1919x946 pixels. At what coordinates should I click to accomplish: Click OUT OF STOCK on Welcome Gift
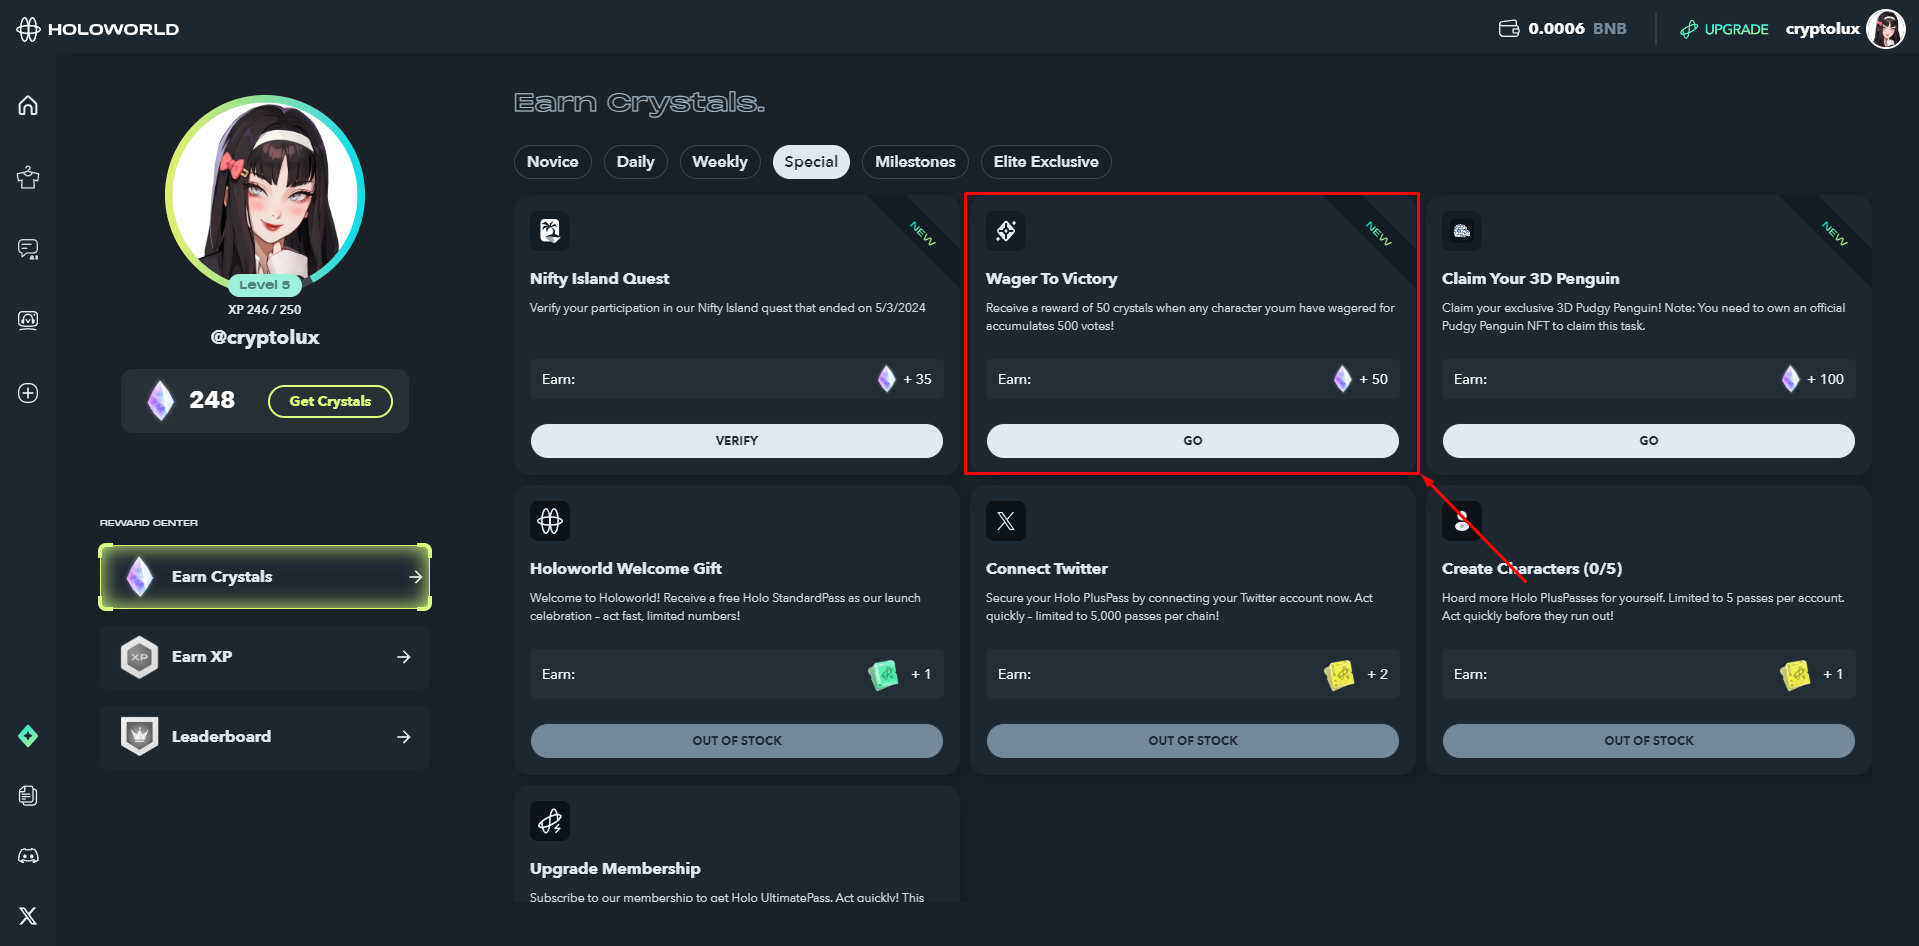click(737, 741)
